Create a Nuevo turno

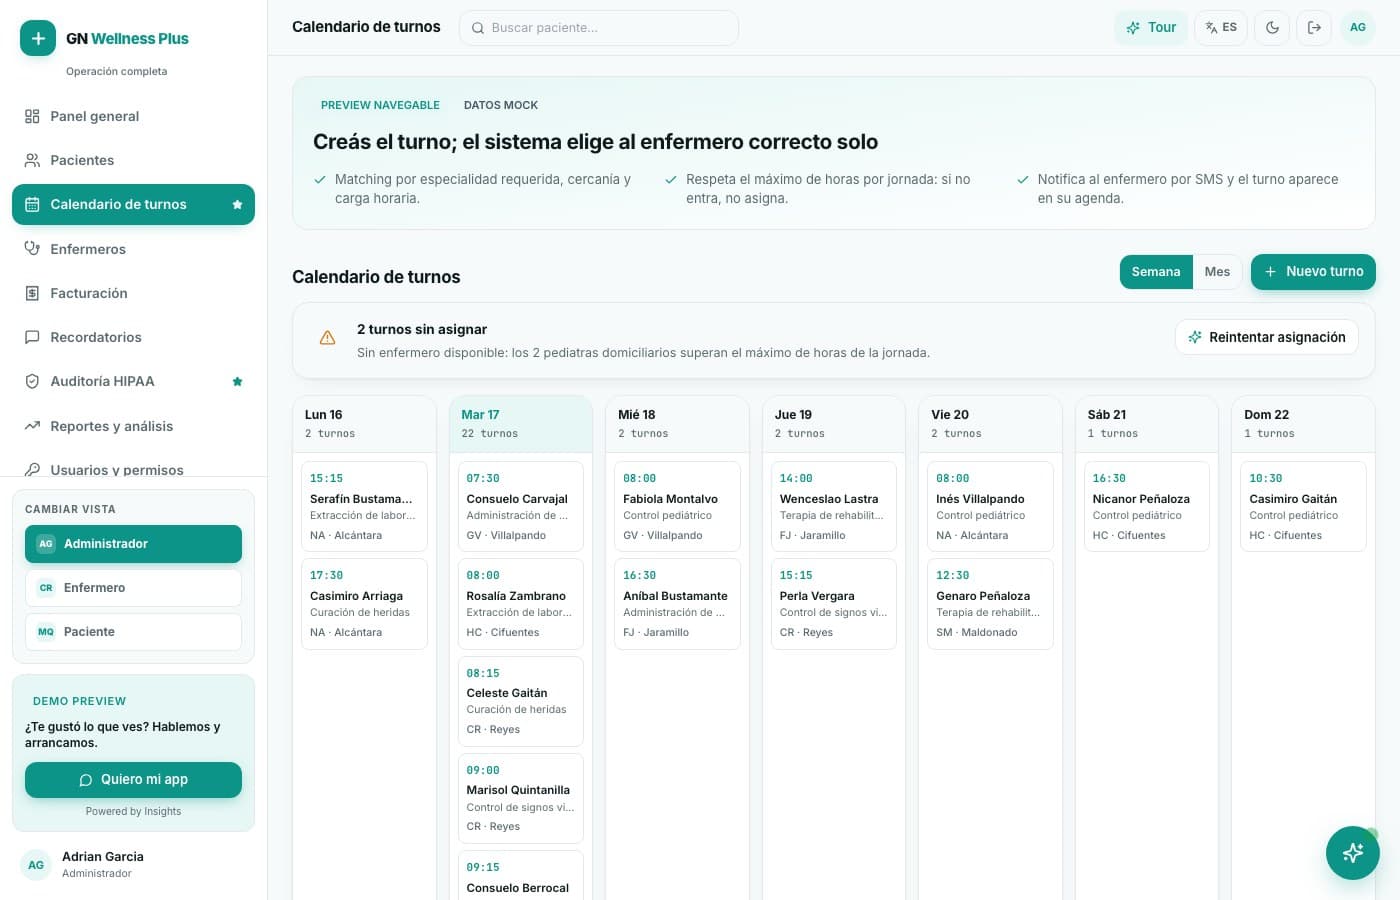(x=1313, y=272)
